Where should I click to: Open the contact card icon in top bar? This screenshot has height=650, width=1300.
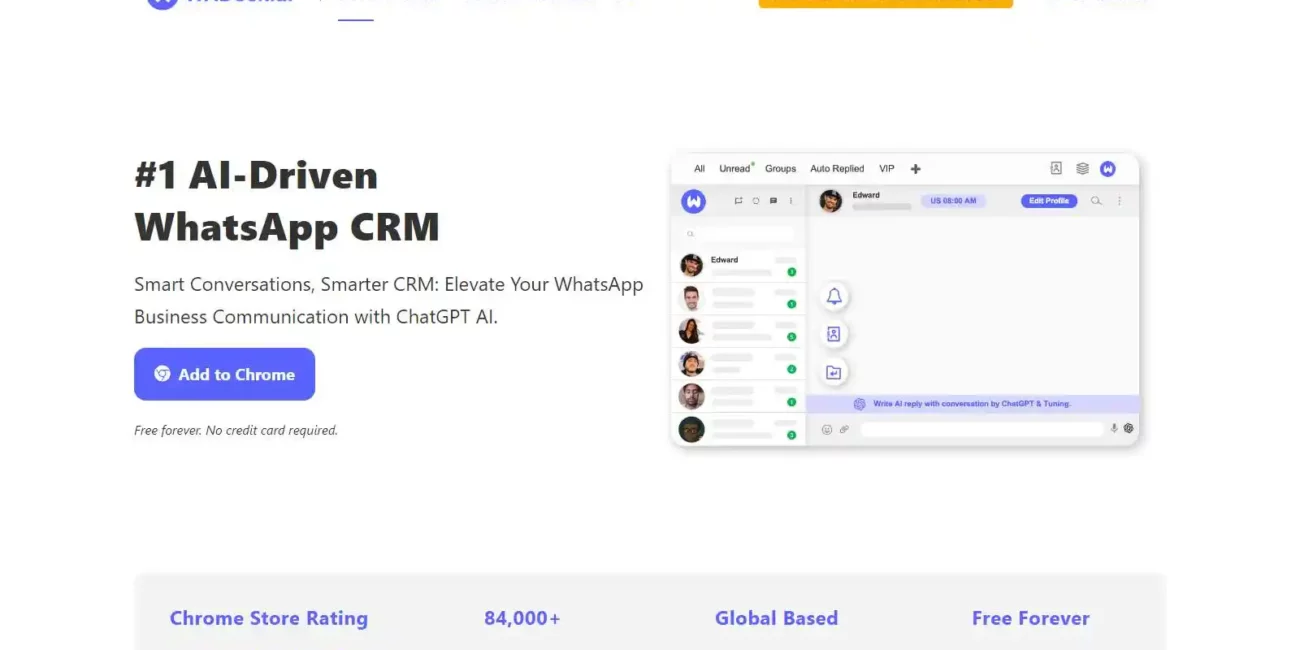tap(1056, 168)
